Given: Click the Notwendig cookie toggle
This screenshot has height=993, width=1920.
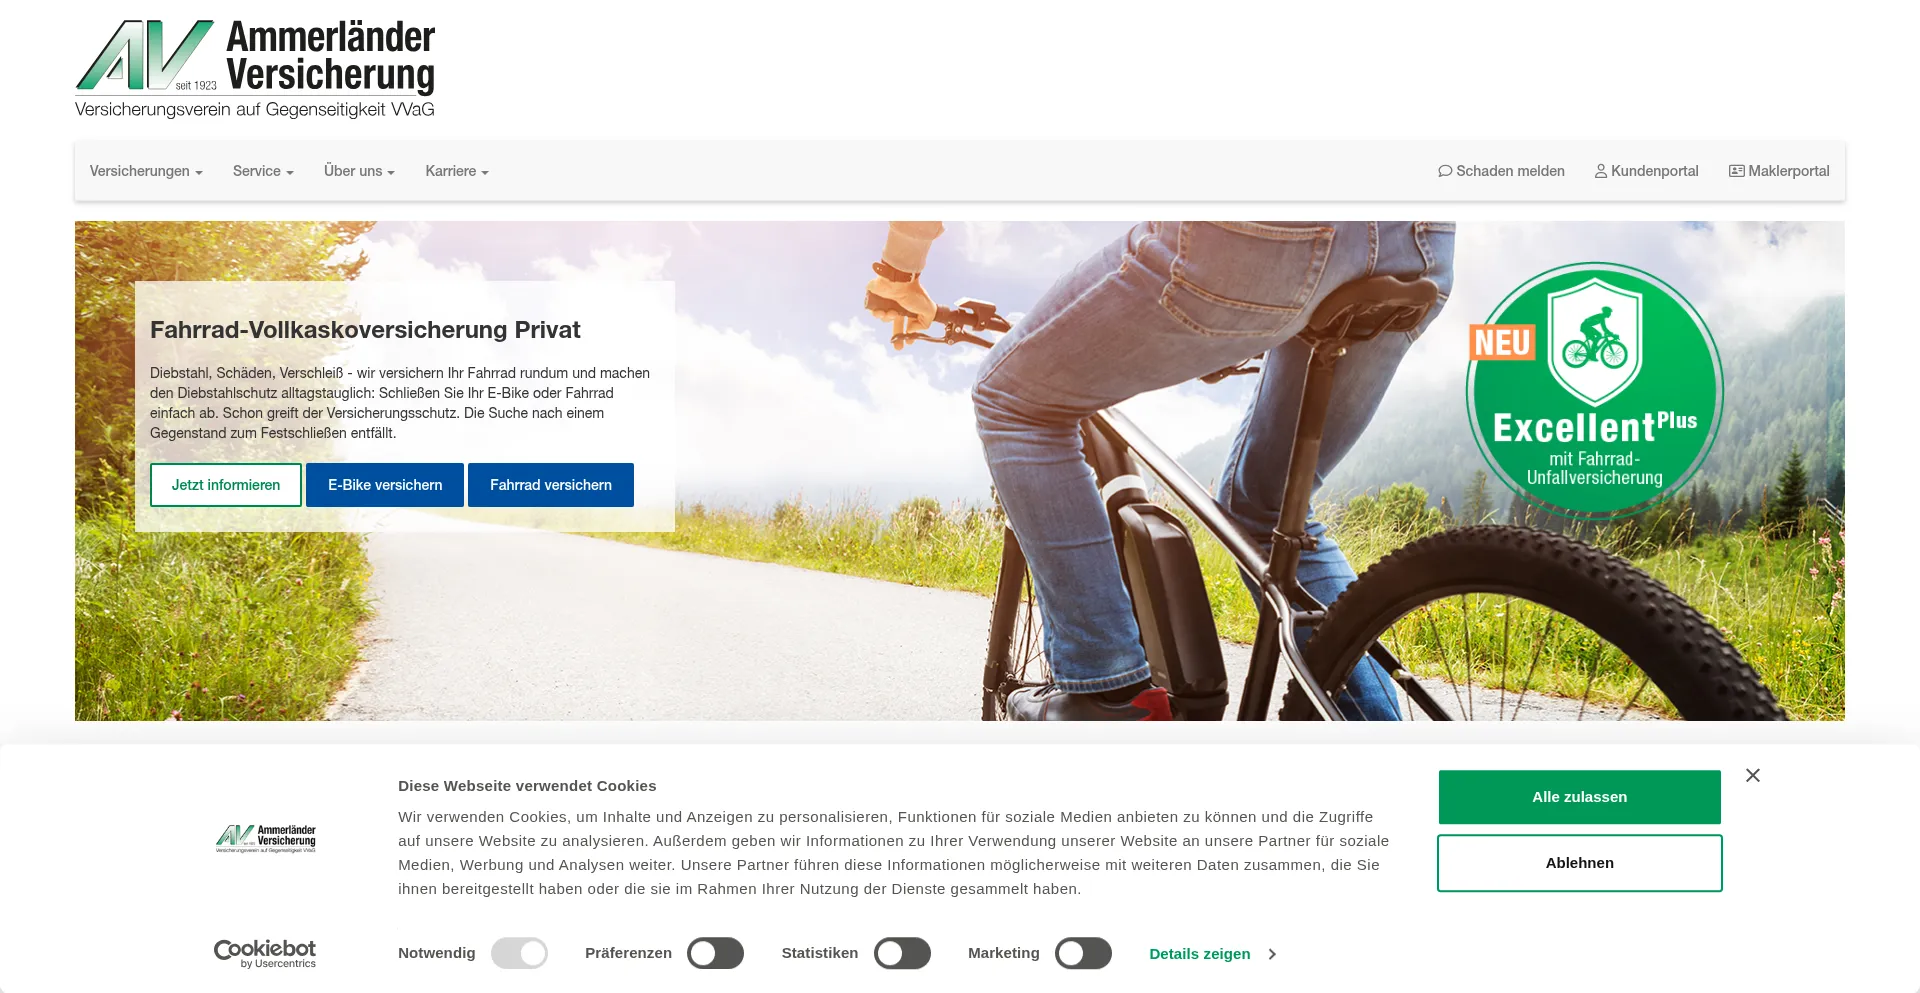Looking at the screenshot, I should (519, 953).
